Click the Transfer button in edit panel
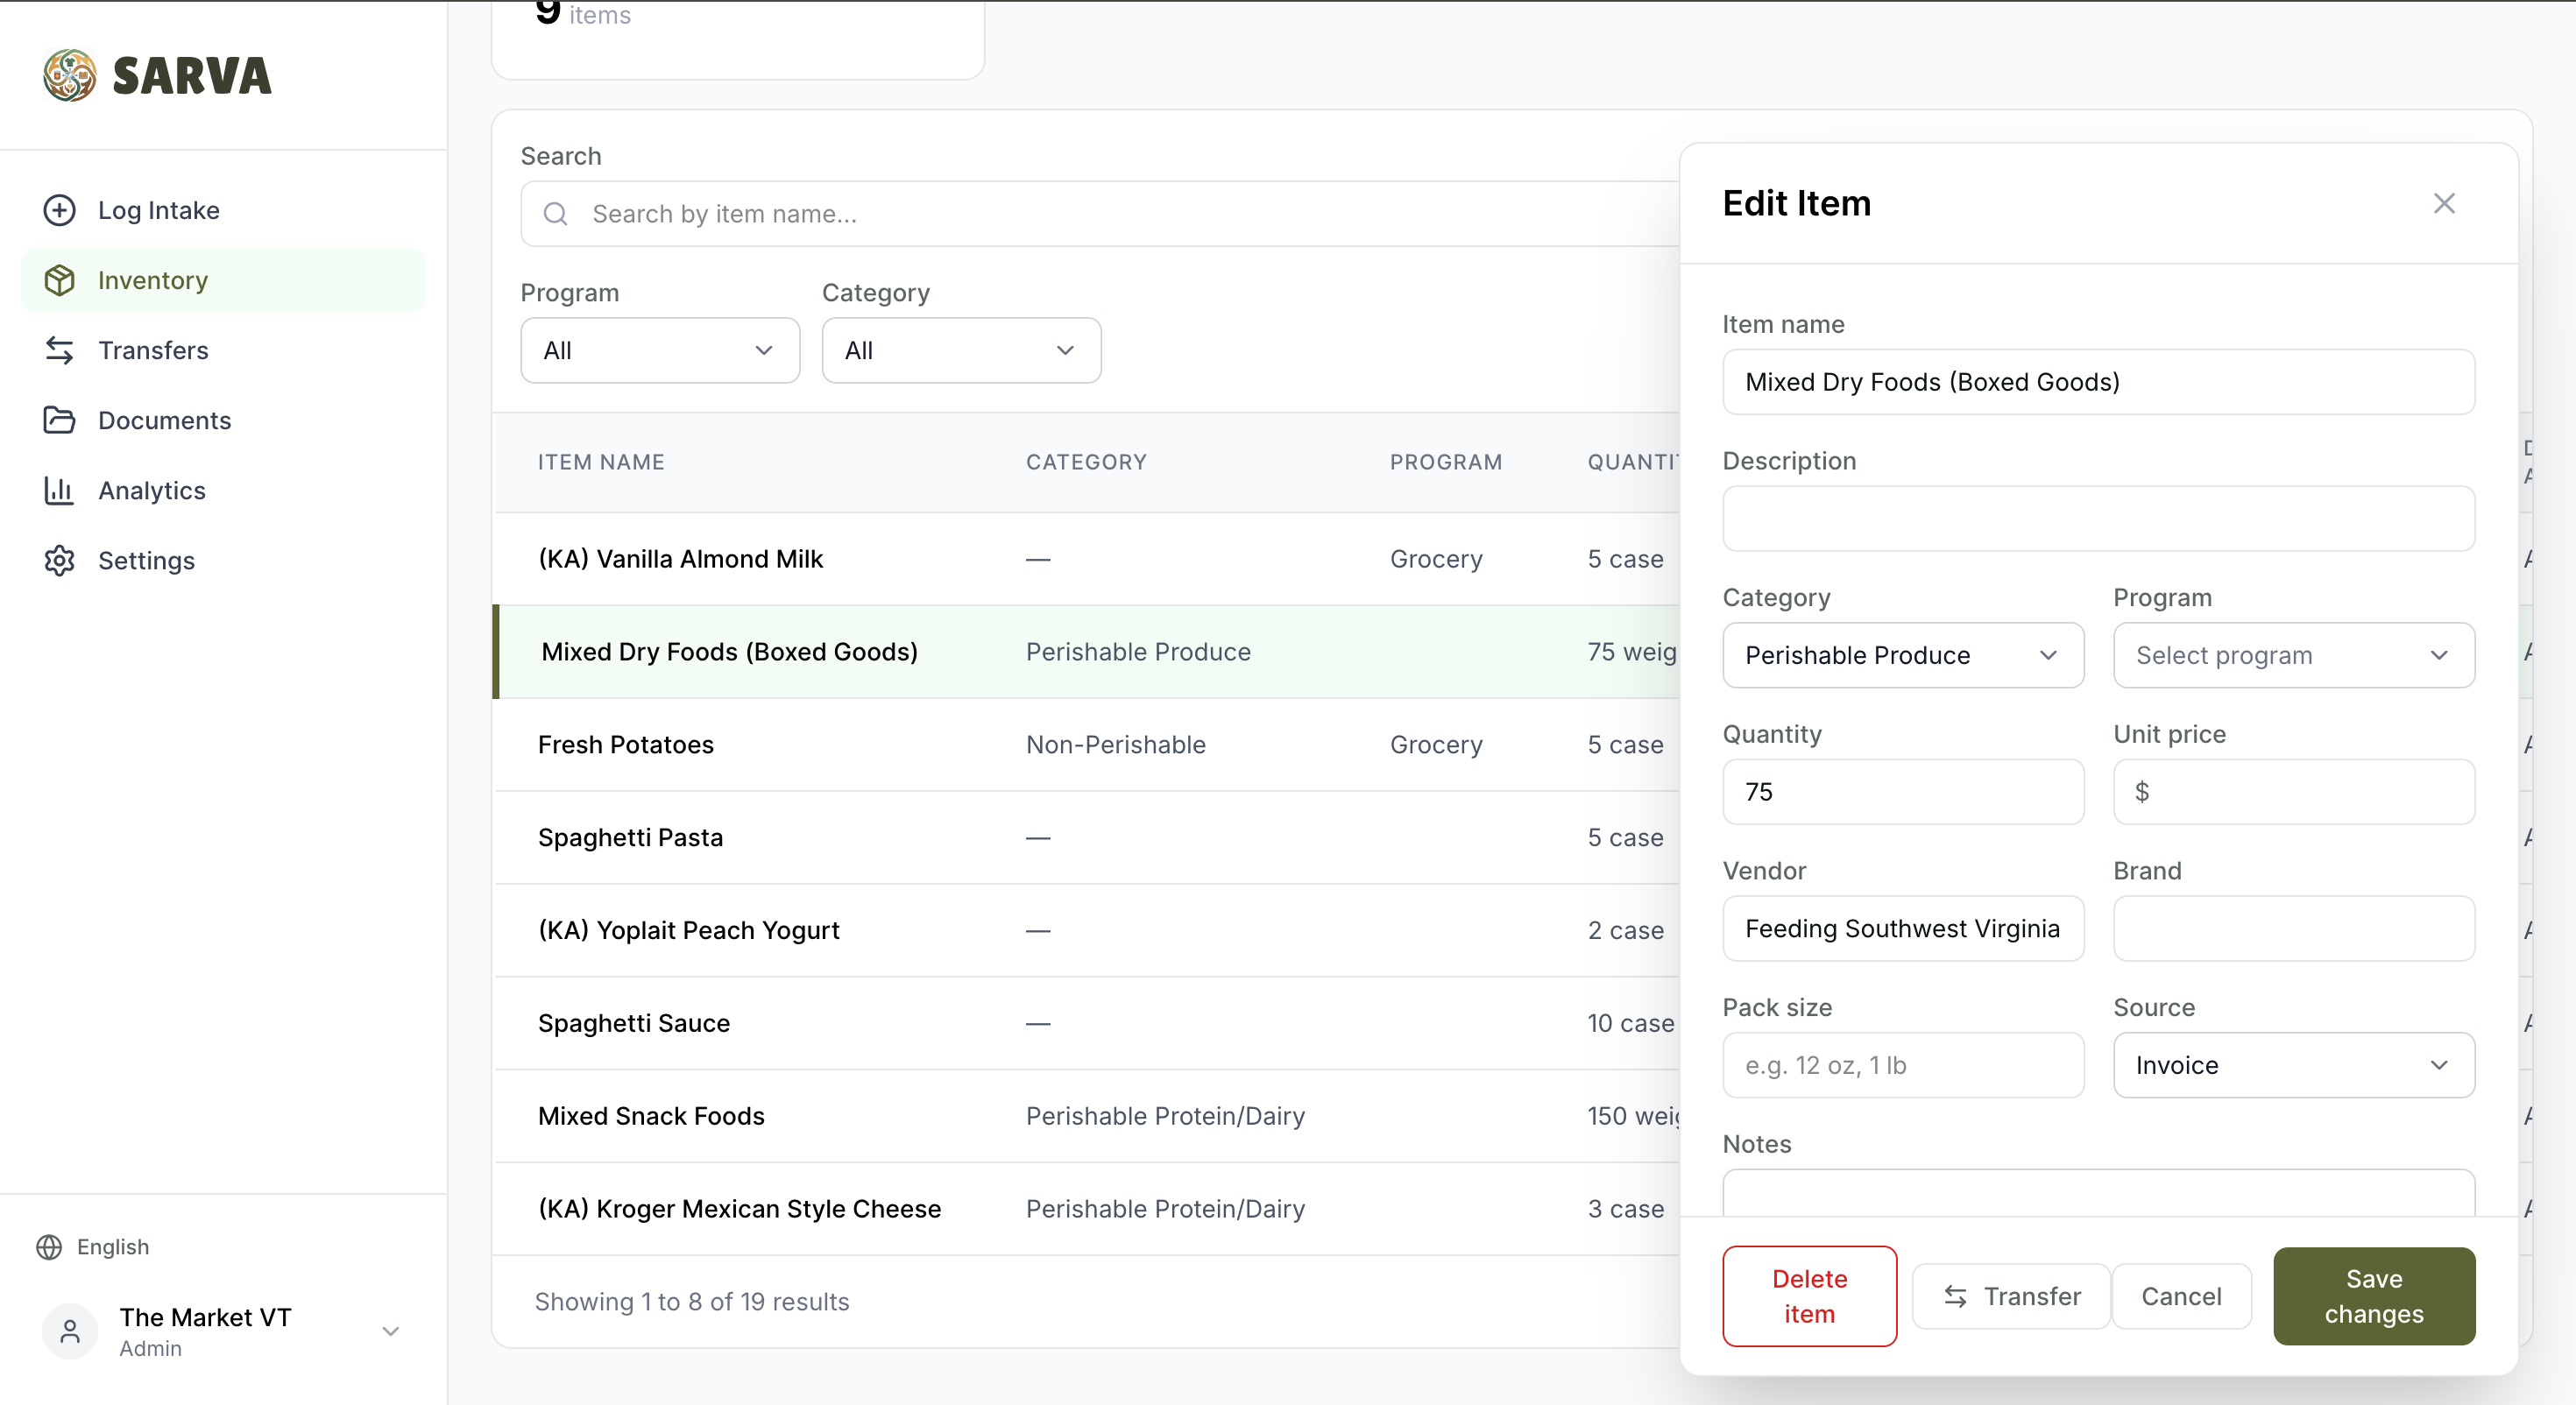The image size is (2576, 1405). [2010, 1296]
